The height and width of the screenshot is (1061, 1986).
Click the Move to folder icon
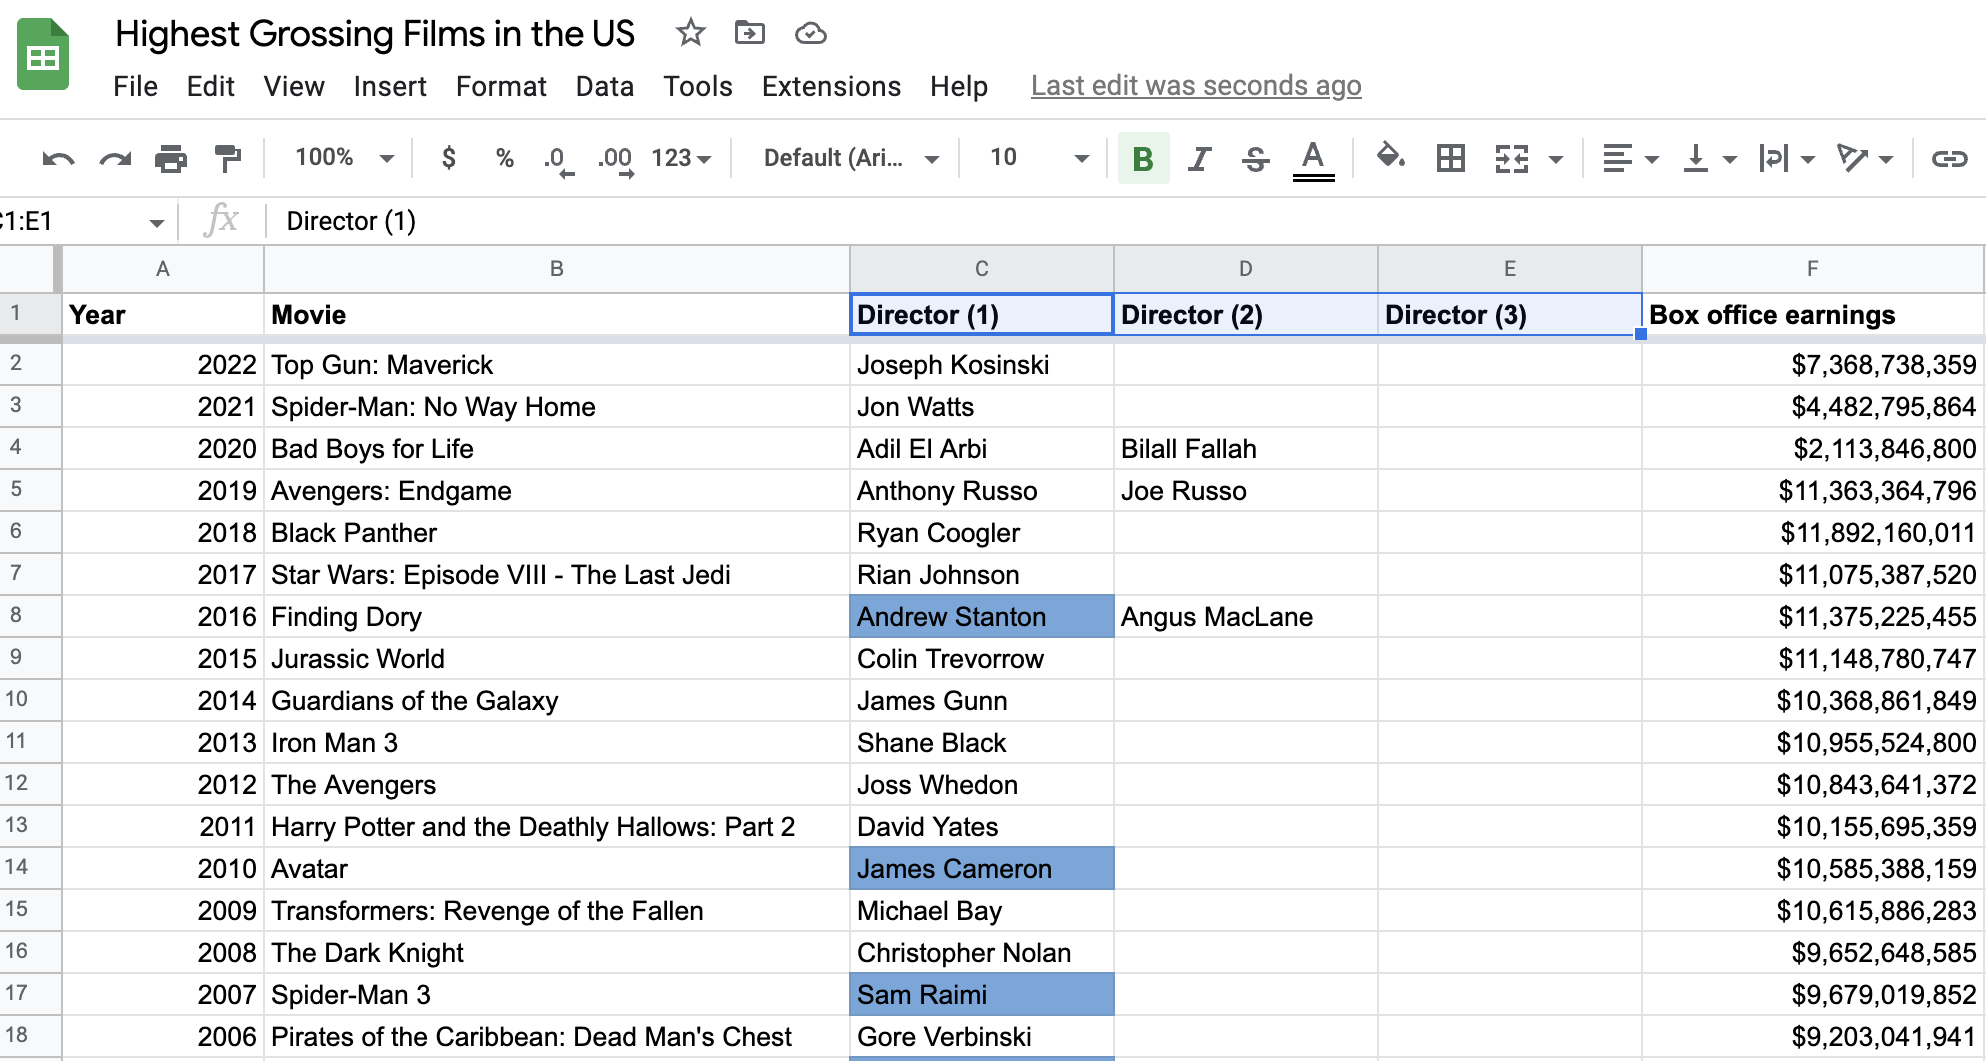coord(749,33)
